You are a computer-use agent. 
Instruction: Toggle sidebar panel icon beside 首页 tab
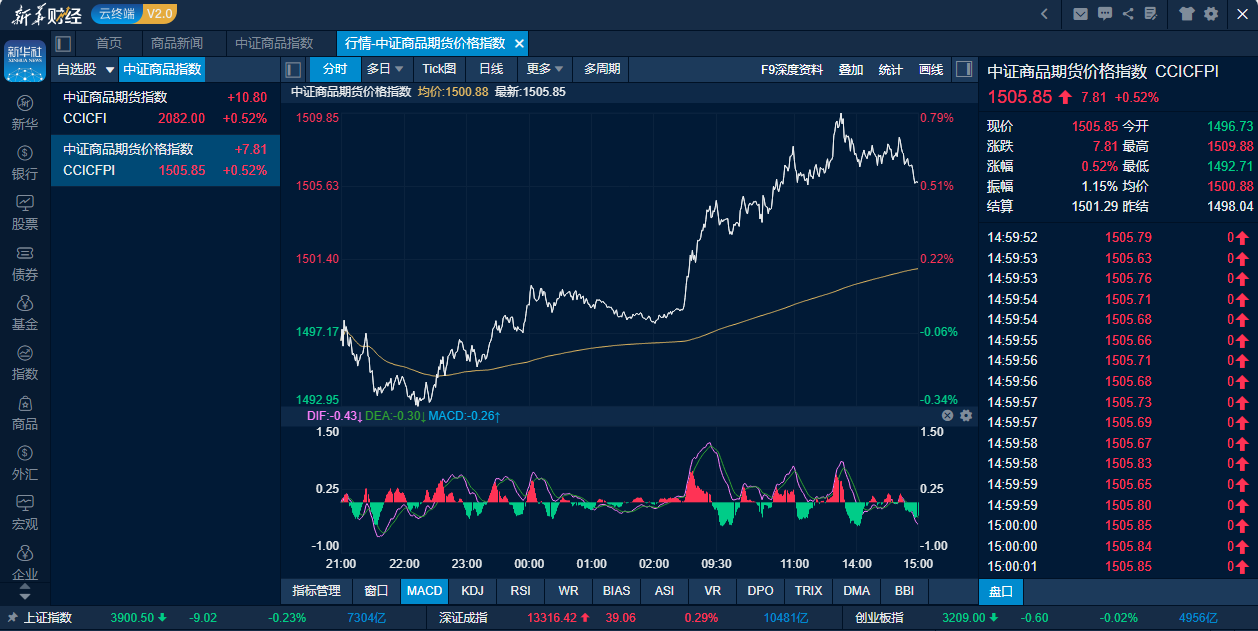click(x=64, y=44)
